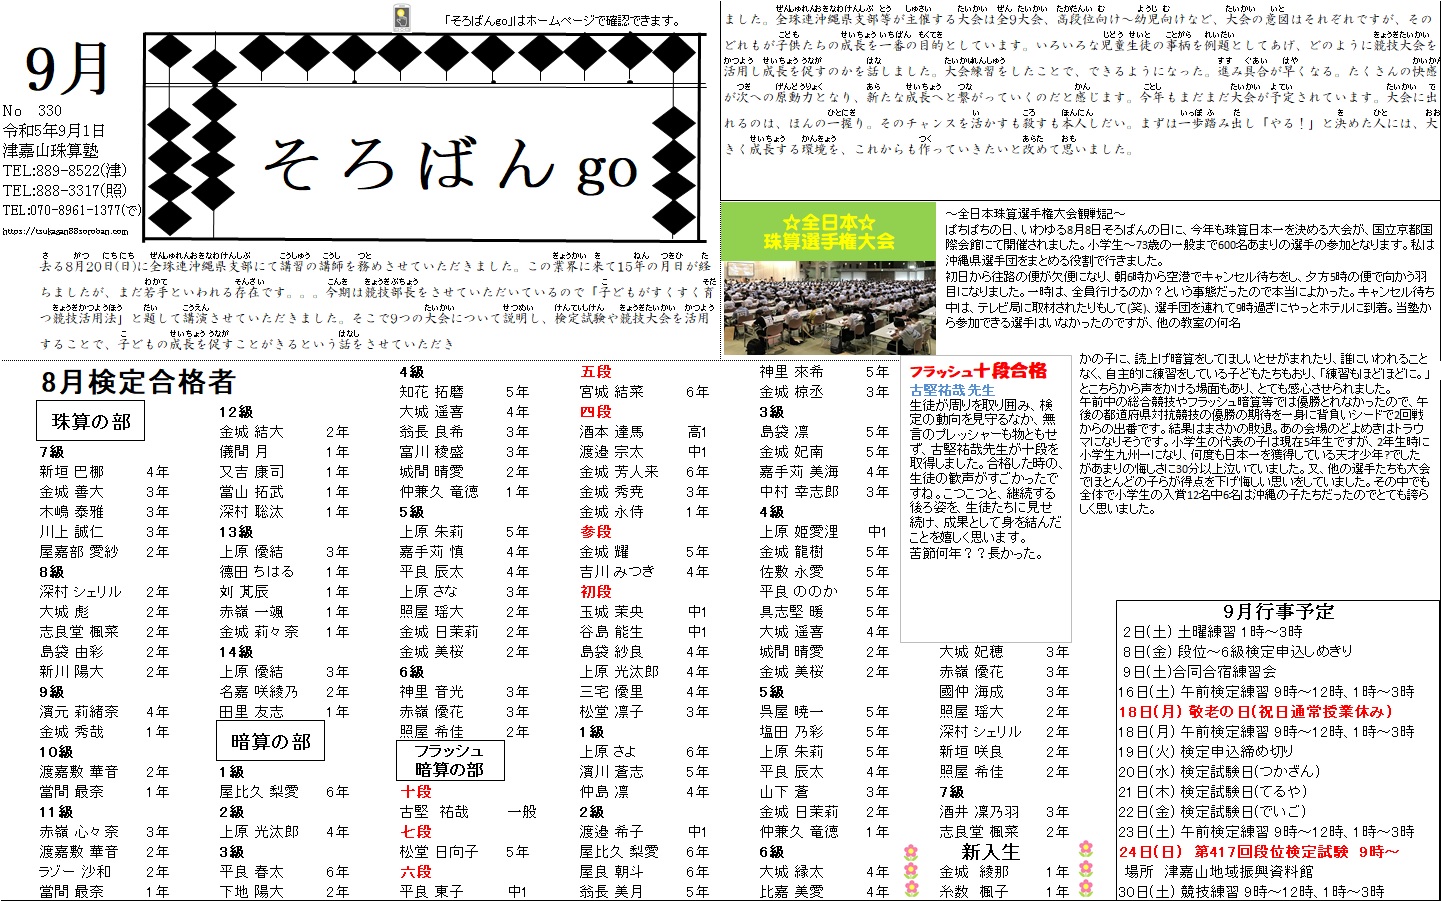
Task: Click the 9月行事予定 schedule heading
Action: (1278, 611)
